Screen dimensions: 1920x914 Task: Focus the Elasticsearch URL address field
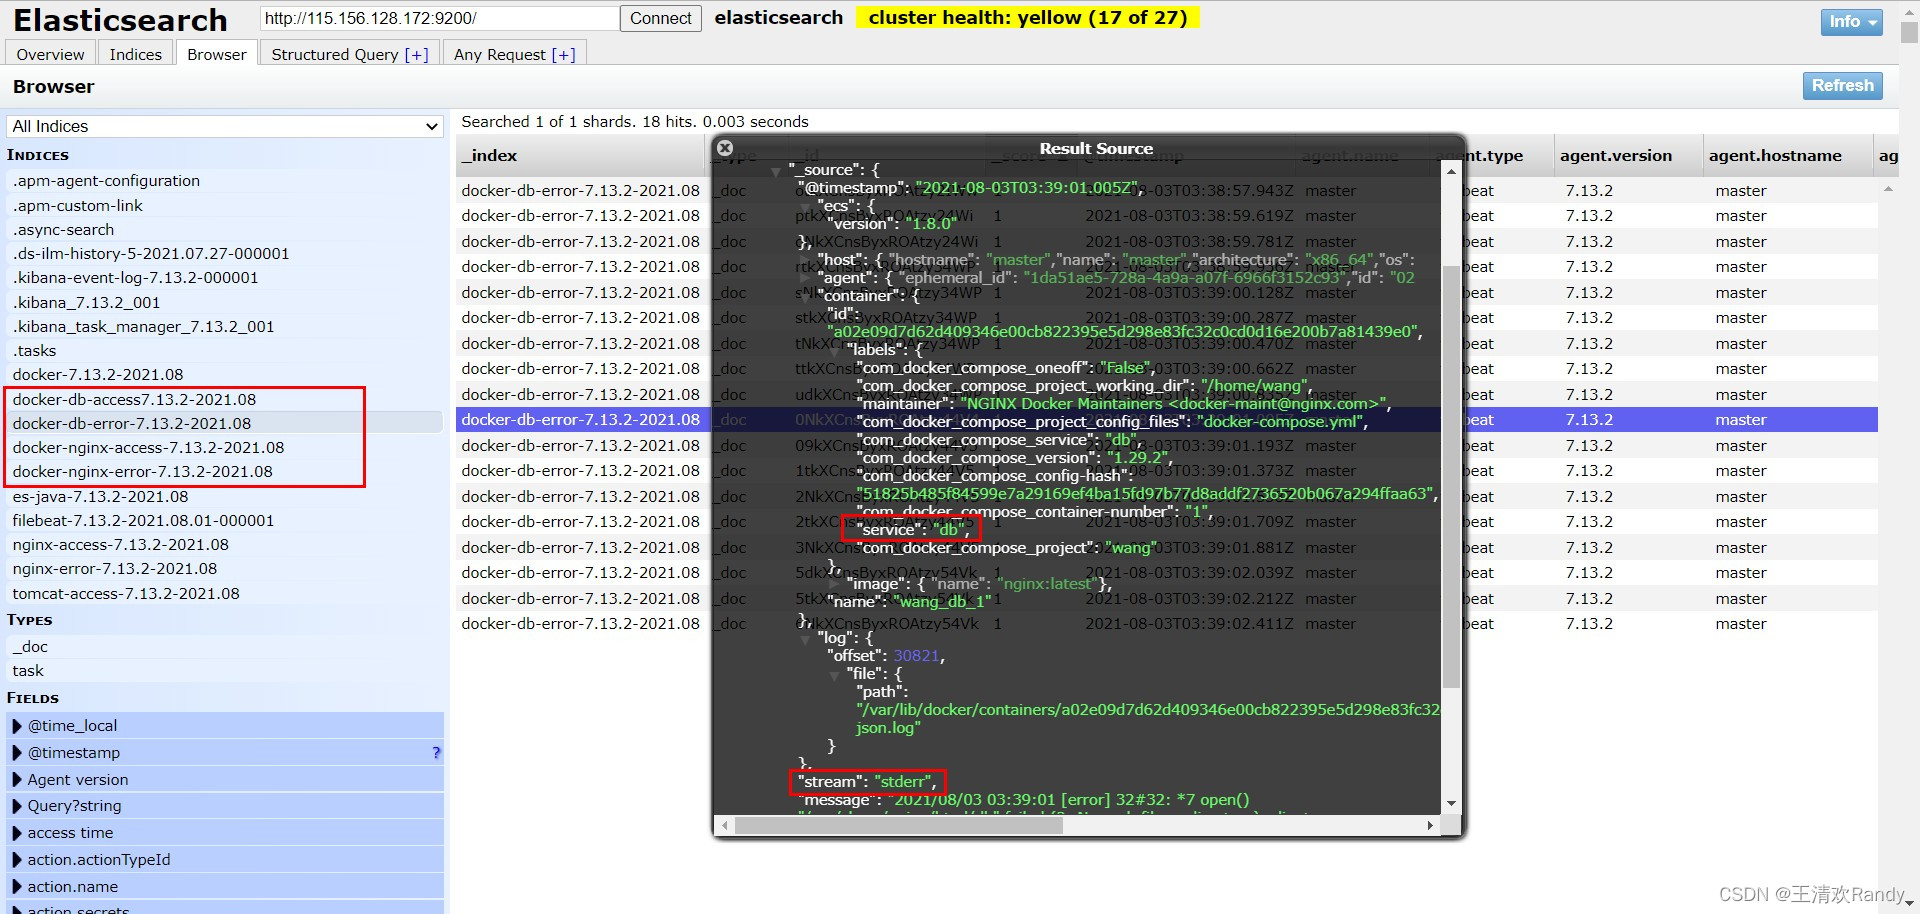pos(439,18)
